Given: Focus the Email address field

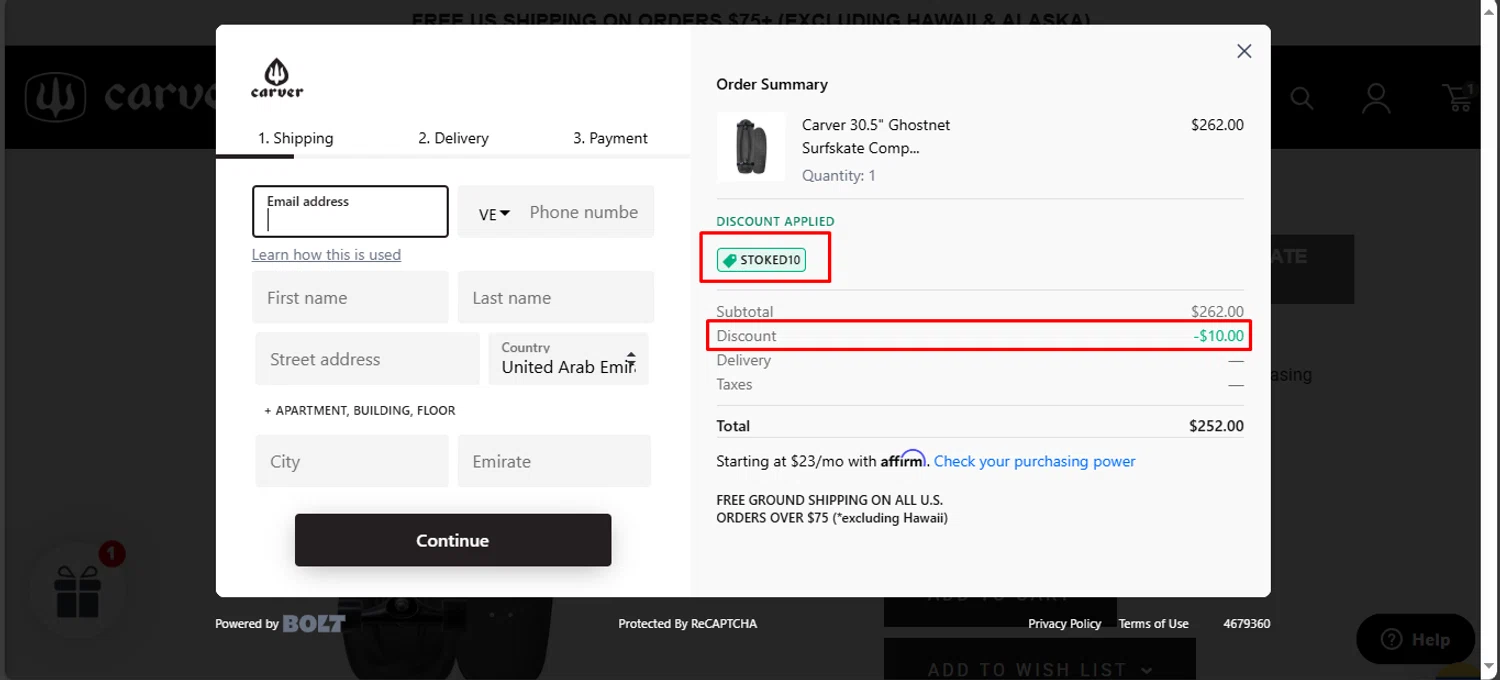Looking at the screenshot, I should click(x=350, y=211).
